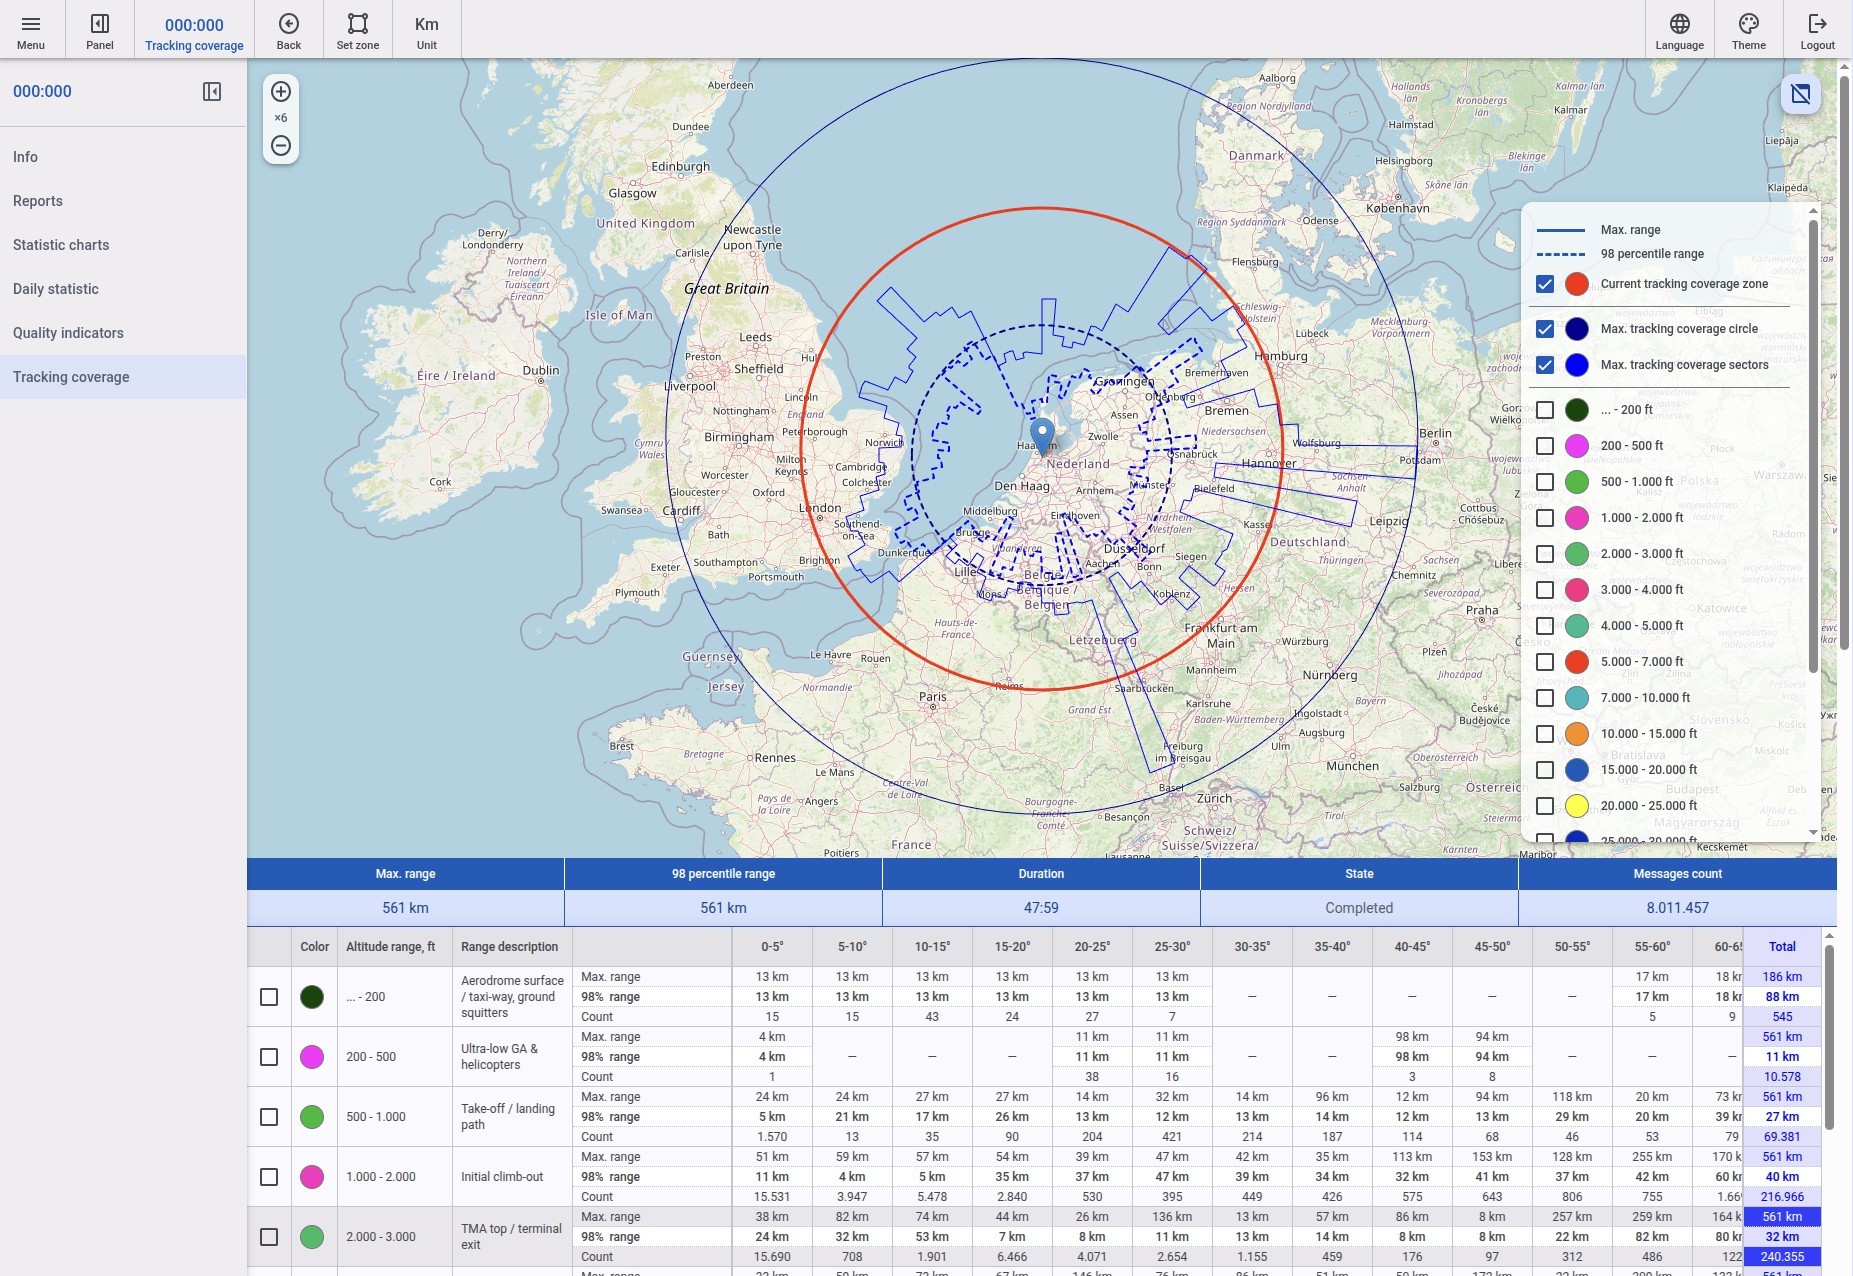Zoom in on the map
The image size is (1853, 1276).
[x=281, y=92]
